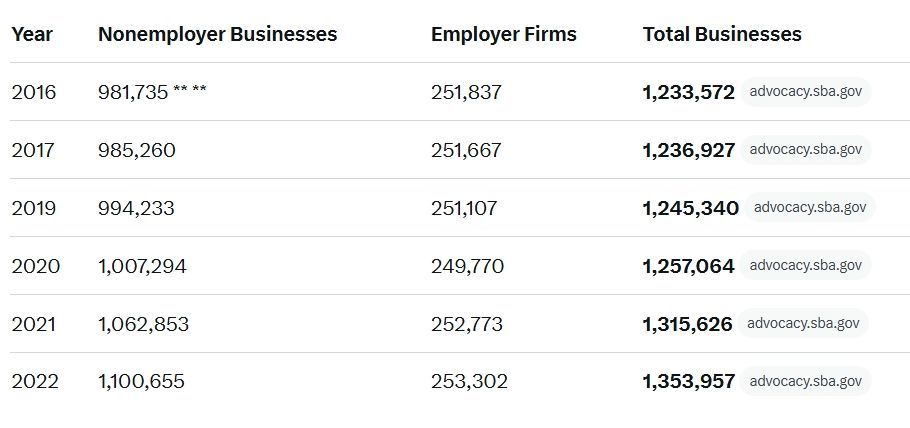The image size is (910, 428).
Task: Click the Year column header
Action: tap(32, 34)
